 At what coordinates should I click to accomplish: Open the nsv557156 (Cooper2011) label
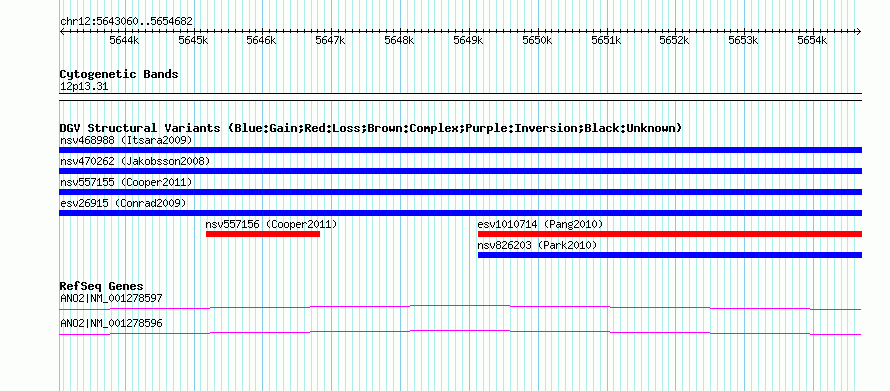(x=271, y=224)
